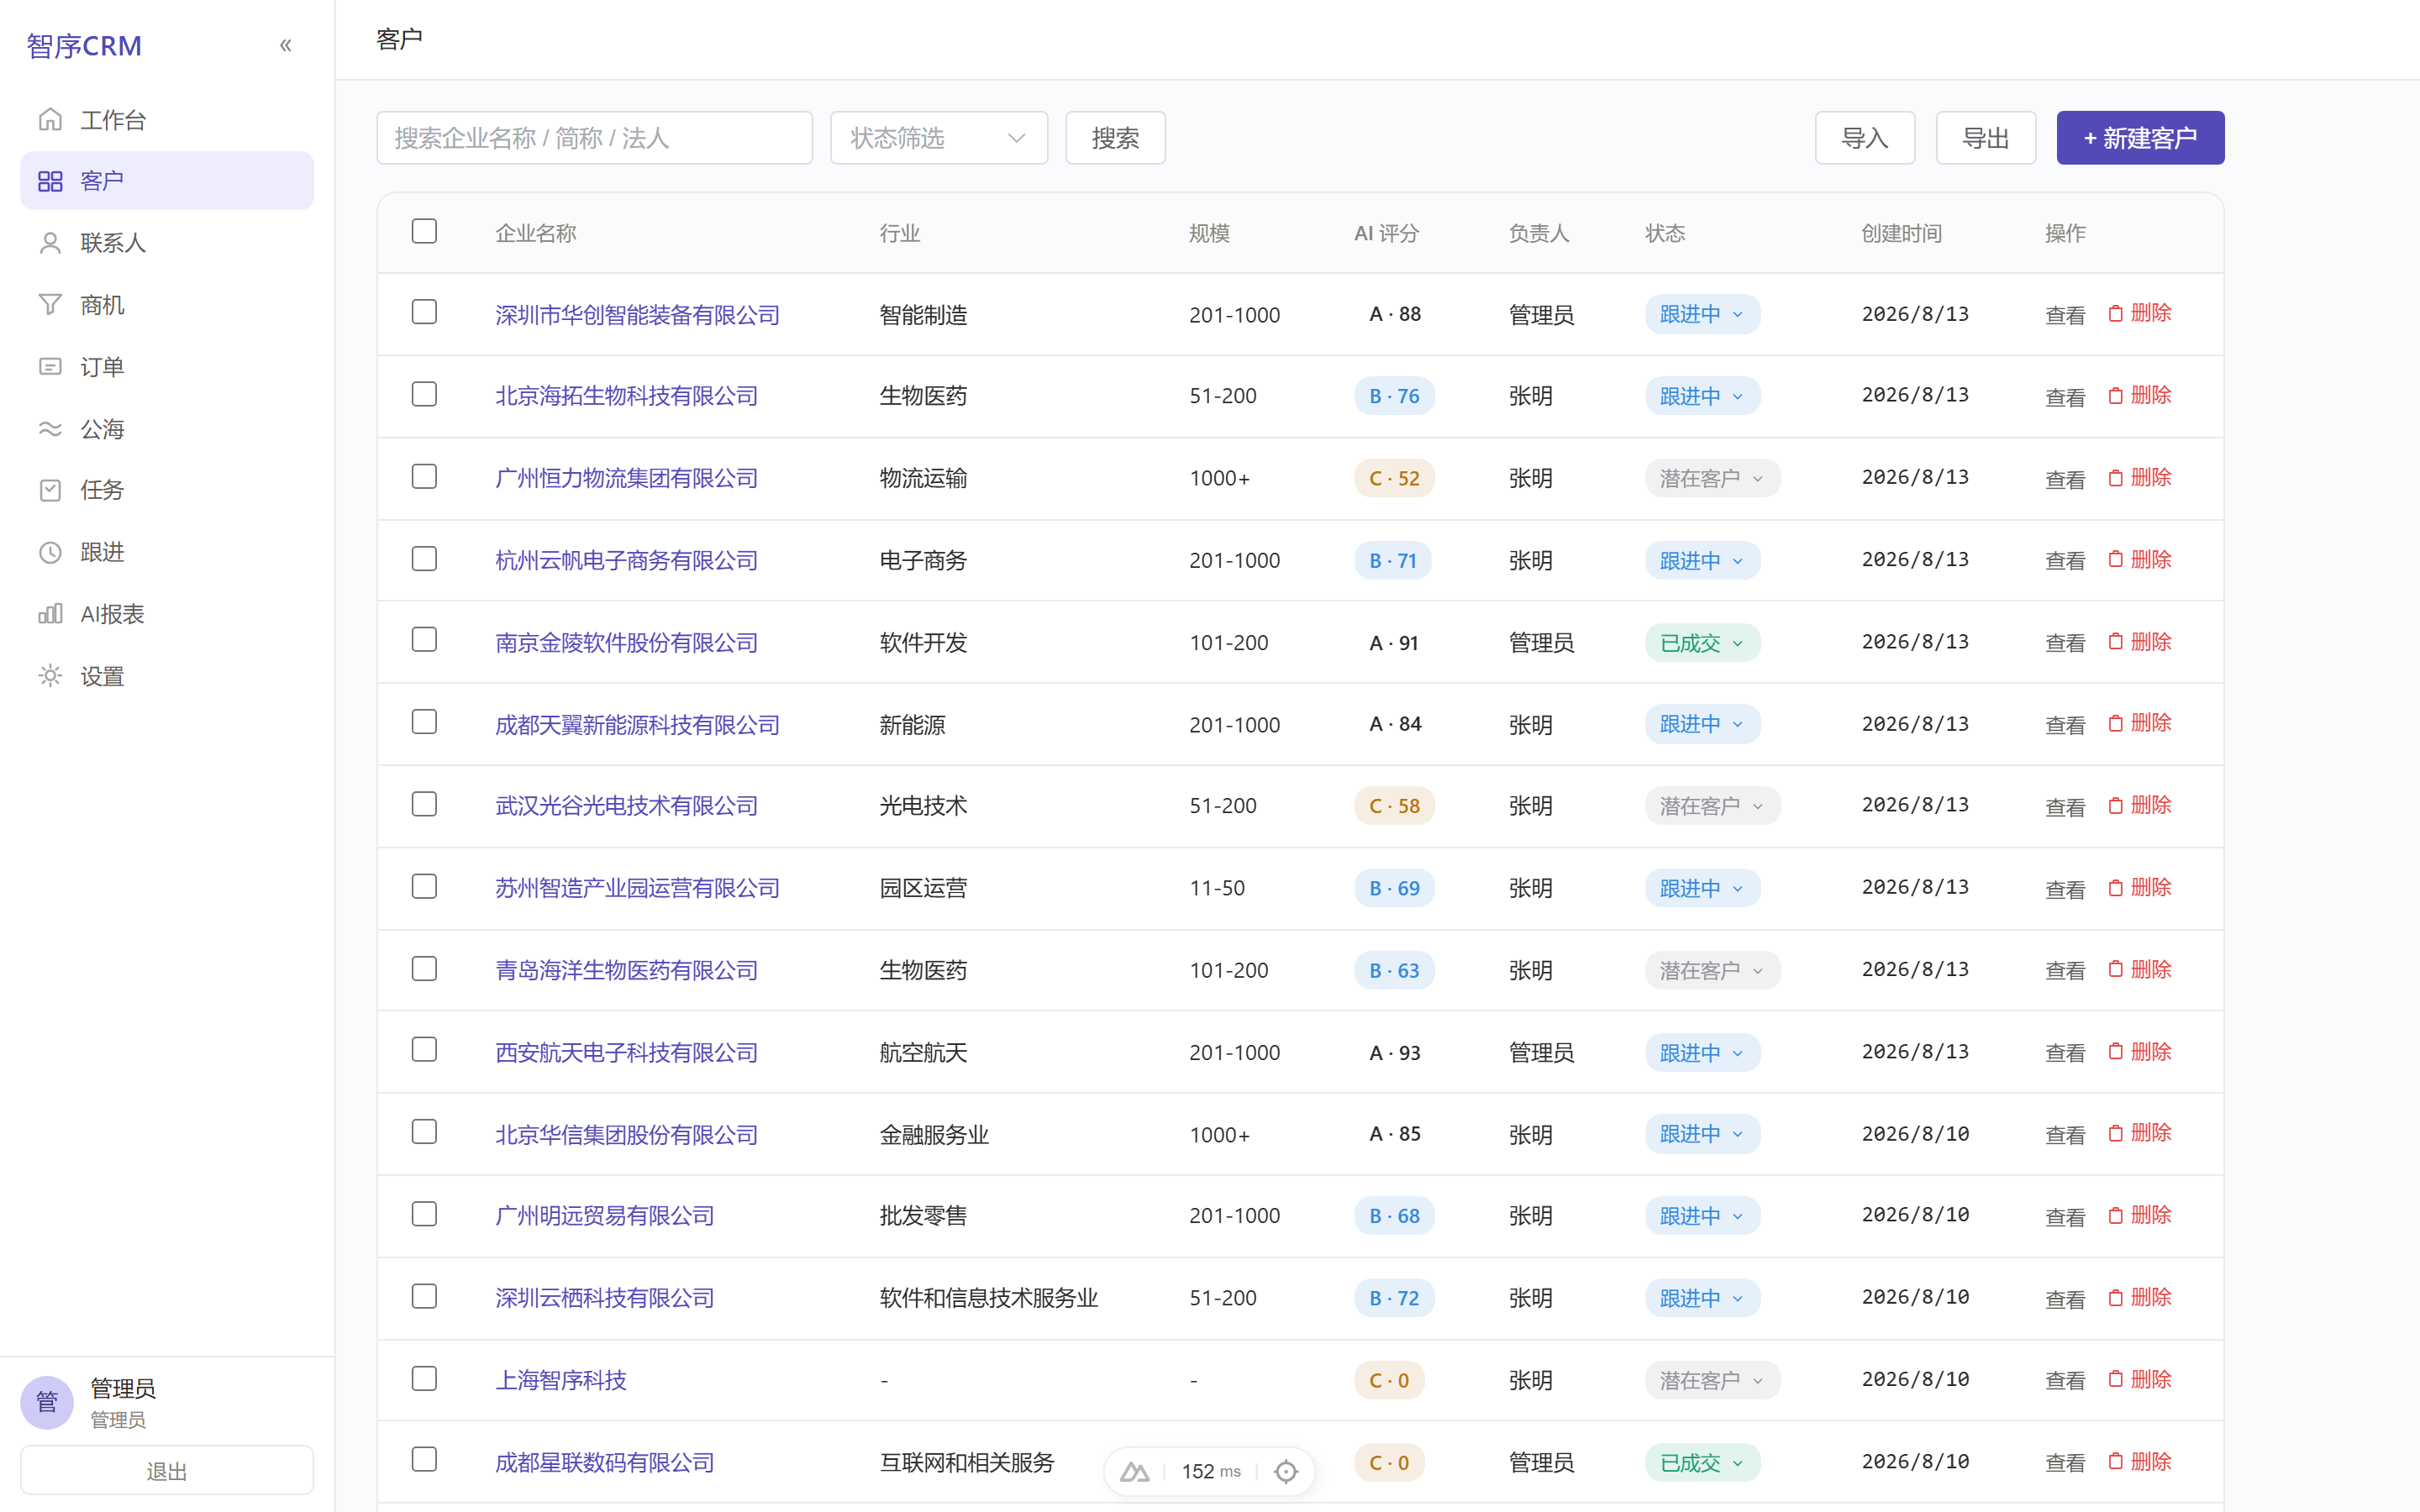Image resolution: width=2420 pixels, height=1512 pixels.
Task: Delete 成都星联数码有限公司 via trash icon
Action: pyautogui.click(x=2115, y=1461)
